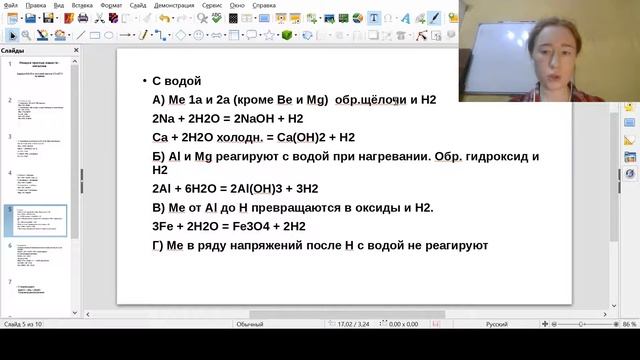The image size is (640, 360).
Task: Click the horizontal scrollbar thumb below the slide
Action: (x=347, y=314)
